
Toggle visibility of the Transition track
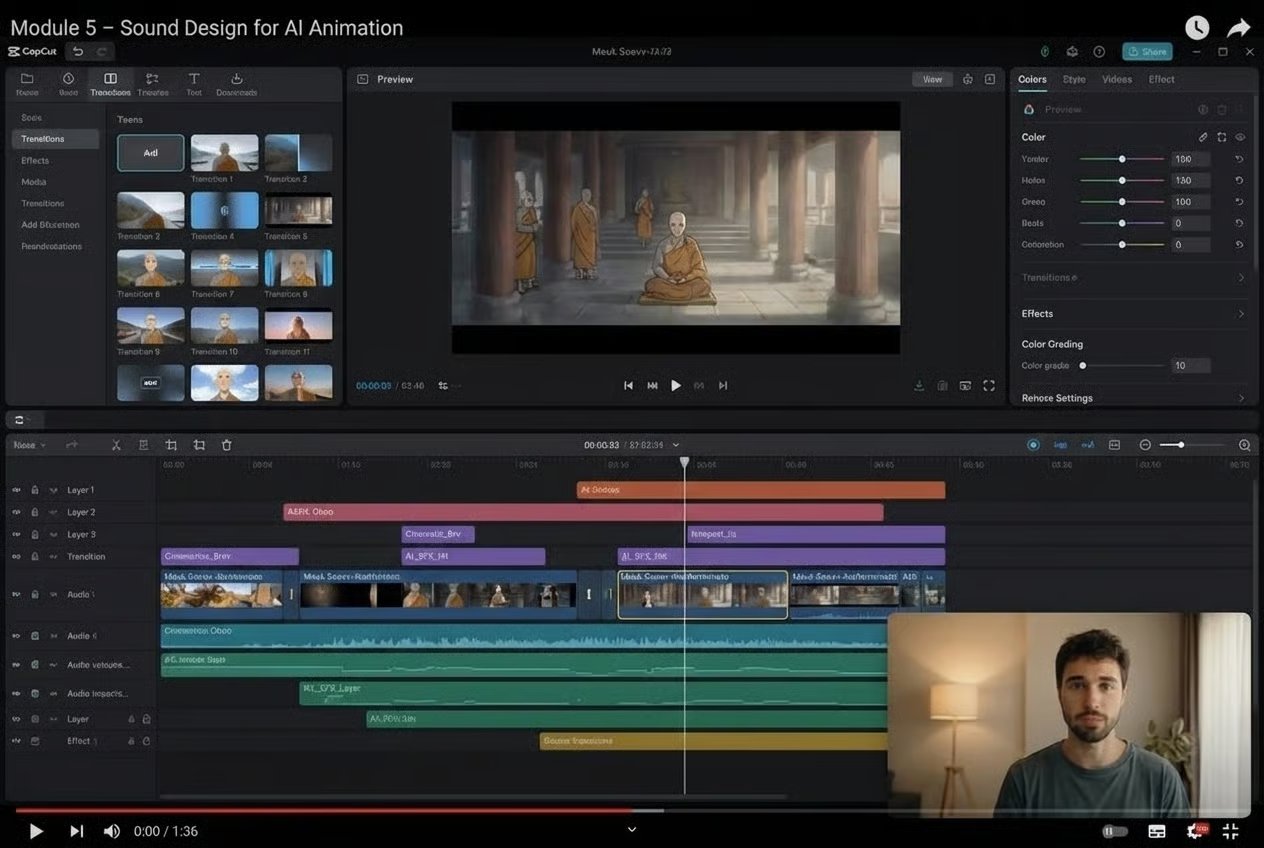15,556
